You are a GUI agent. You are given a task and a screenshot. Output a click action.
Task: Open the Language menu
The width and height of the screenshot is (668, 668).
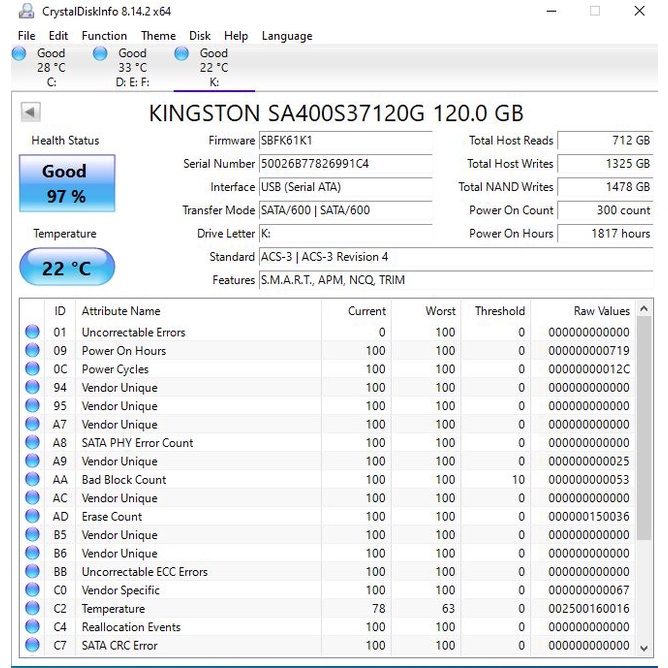click(287, 36)
